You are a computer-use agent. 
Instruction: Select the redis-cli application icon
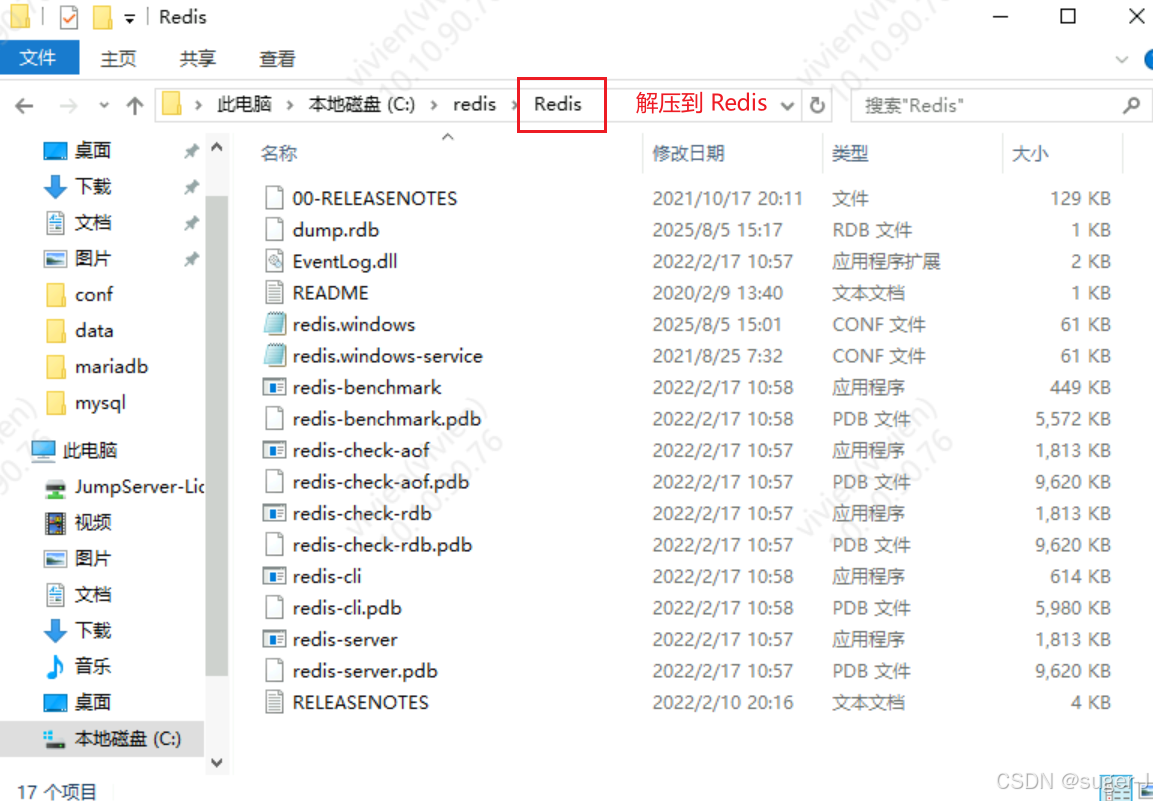click(x=274, y=576)
